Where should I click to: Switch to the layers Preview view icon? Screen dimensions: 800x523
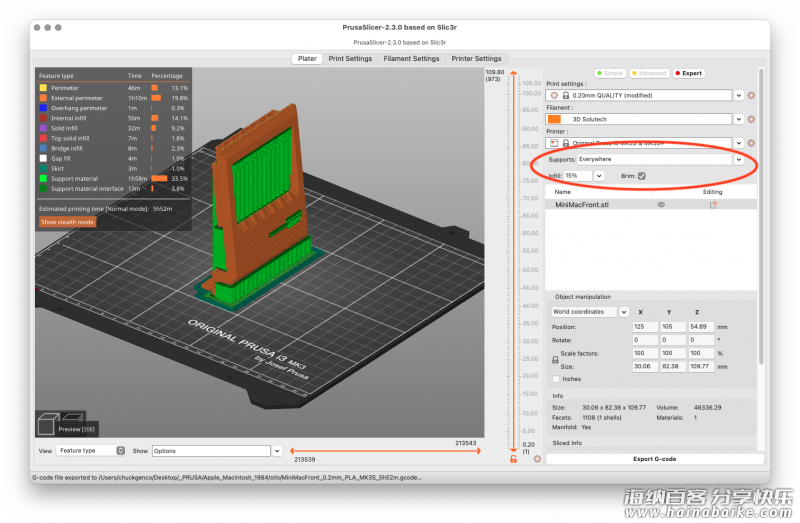click(73, 417)
